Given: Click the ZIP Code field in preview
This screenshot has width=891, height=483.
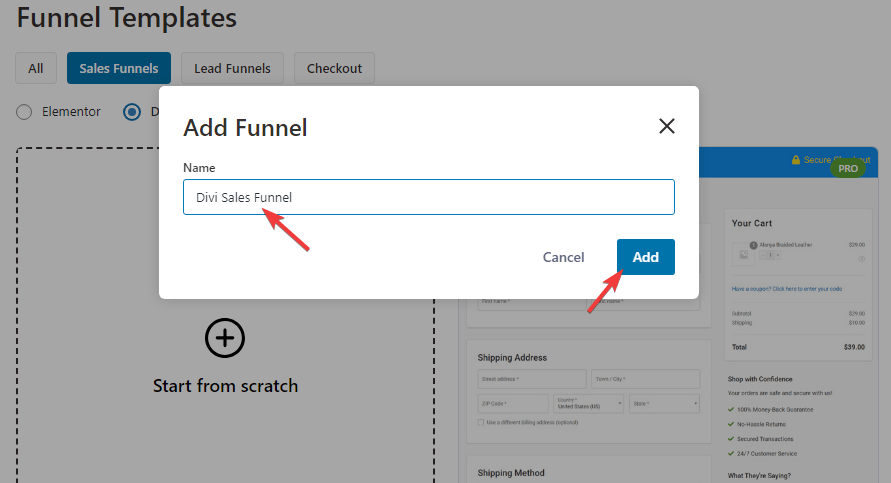Looking at the screenshot, I should (513, 403).
